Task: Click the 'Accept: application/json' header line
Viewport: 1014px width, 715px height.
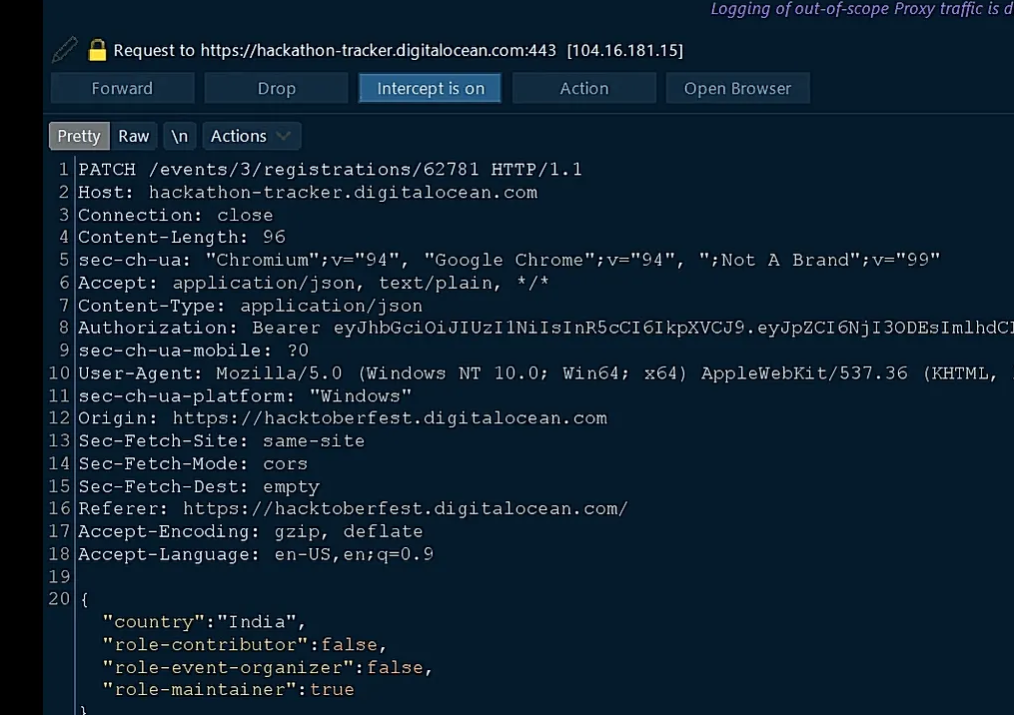Action: (314, 283)
